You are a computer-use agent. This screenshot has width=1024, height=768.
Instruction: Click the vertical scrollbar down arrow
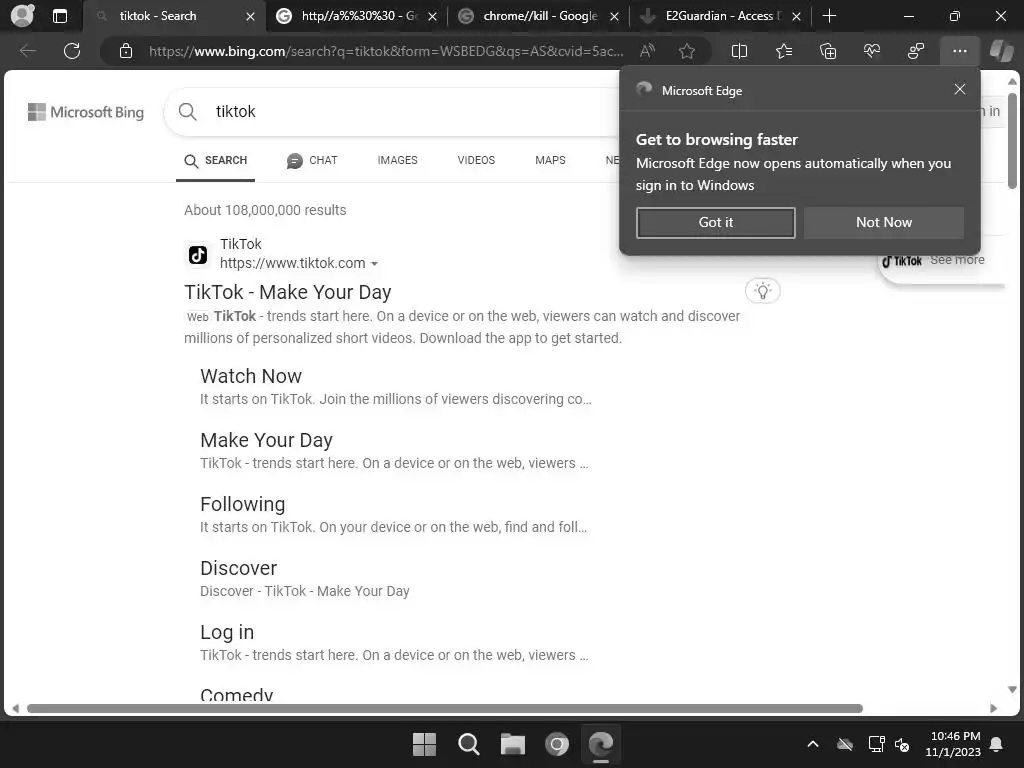[x=1012, y=690]
